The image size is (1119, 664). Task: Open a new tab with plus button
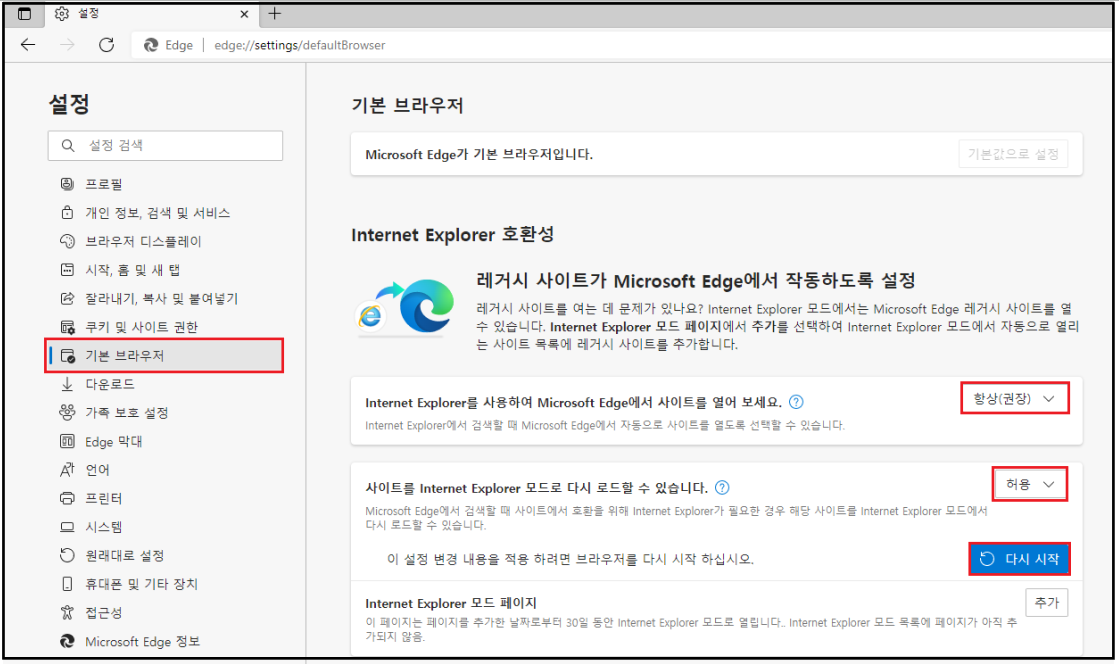[275, 13]
